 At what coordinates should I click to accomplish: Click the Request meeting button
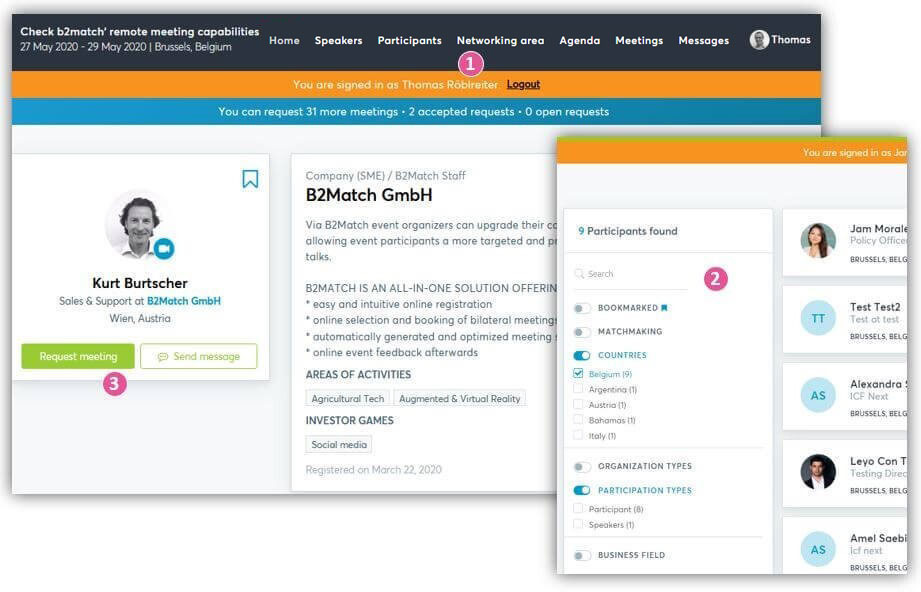click(78, 356)
